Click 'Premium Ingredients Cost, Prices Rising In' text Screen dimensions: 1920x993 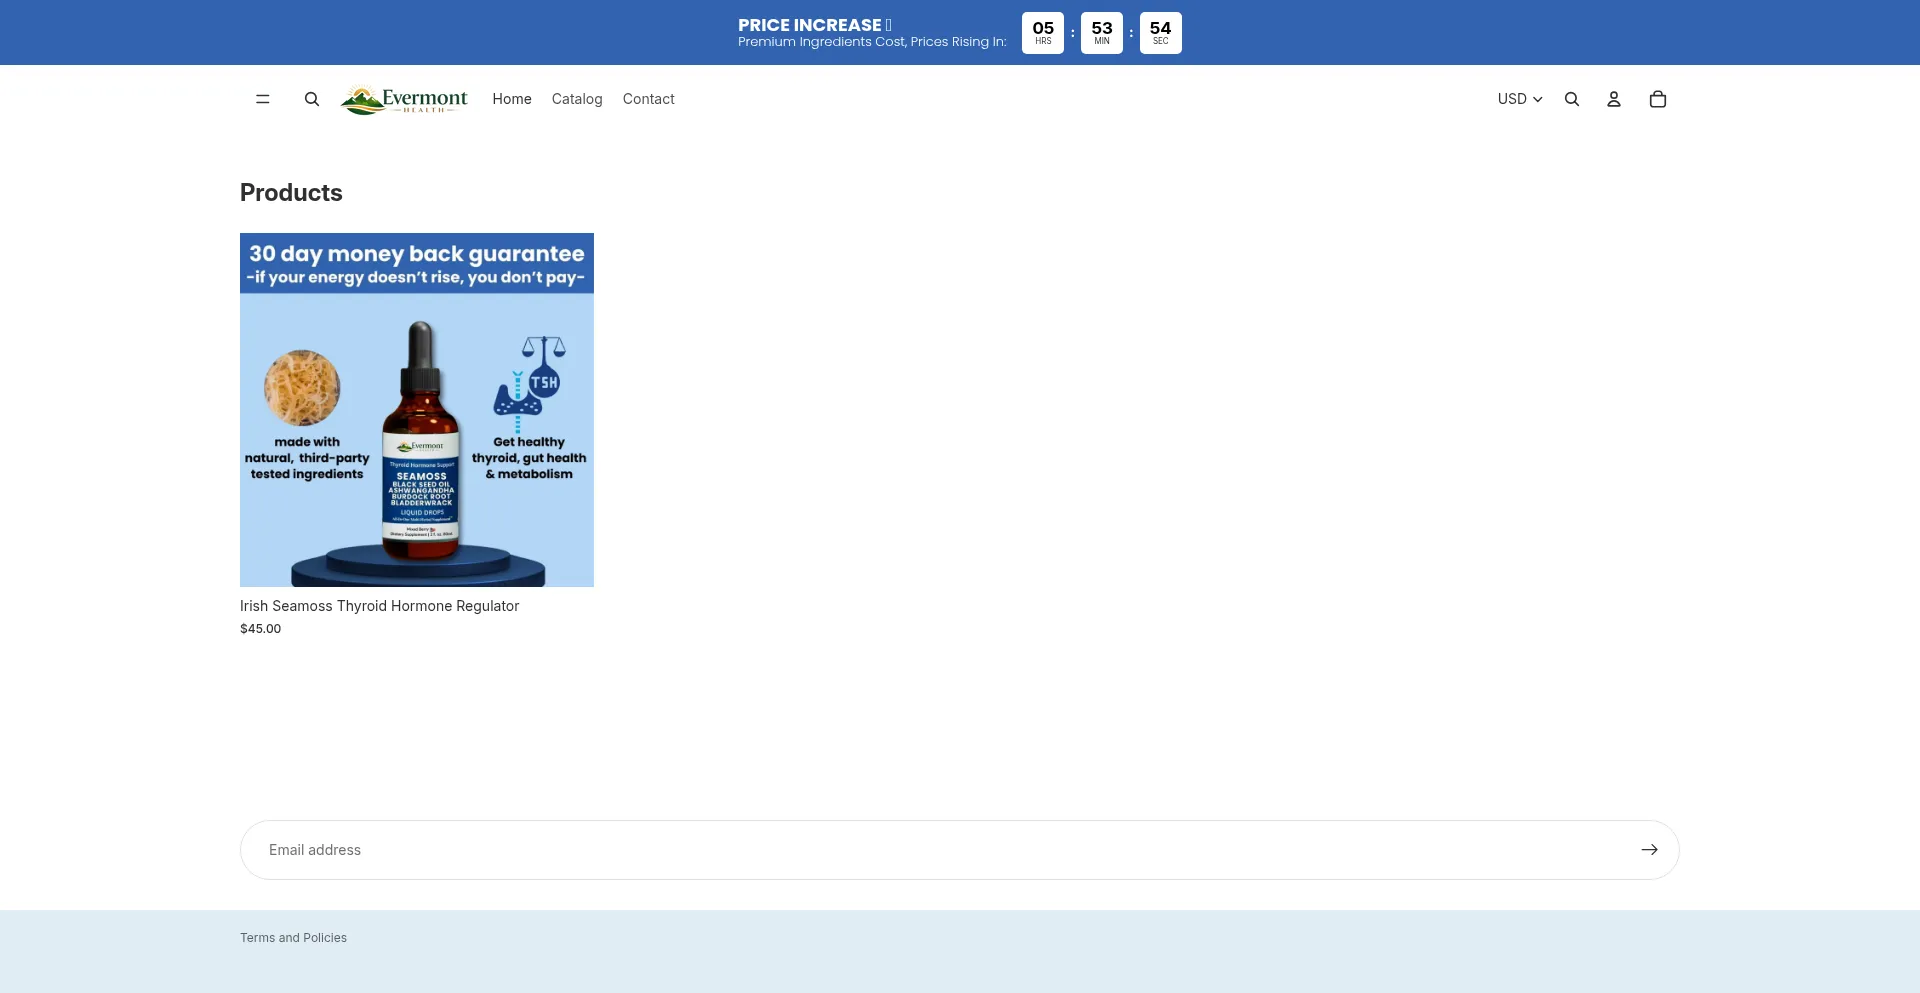coord(872,42)
